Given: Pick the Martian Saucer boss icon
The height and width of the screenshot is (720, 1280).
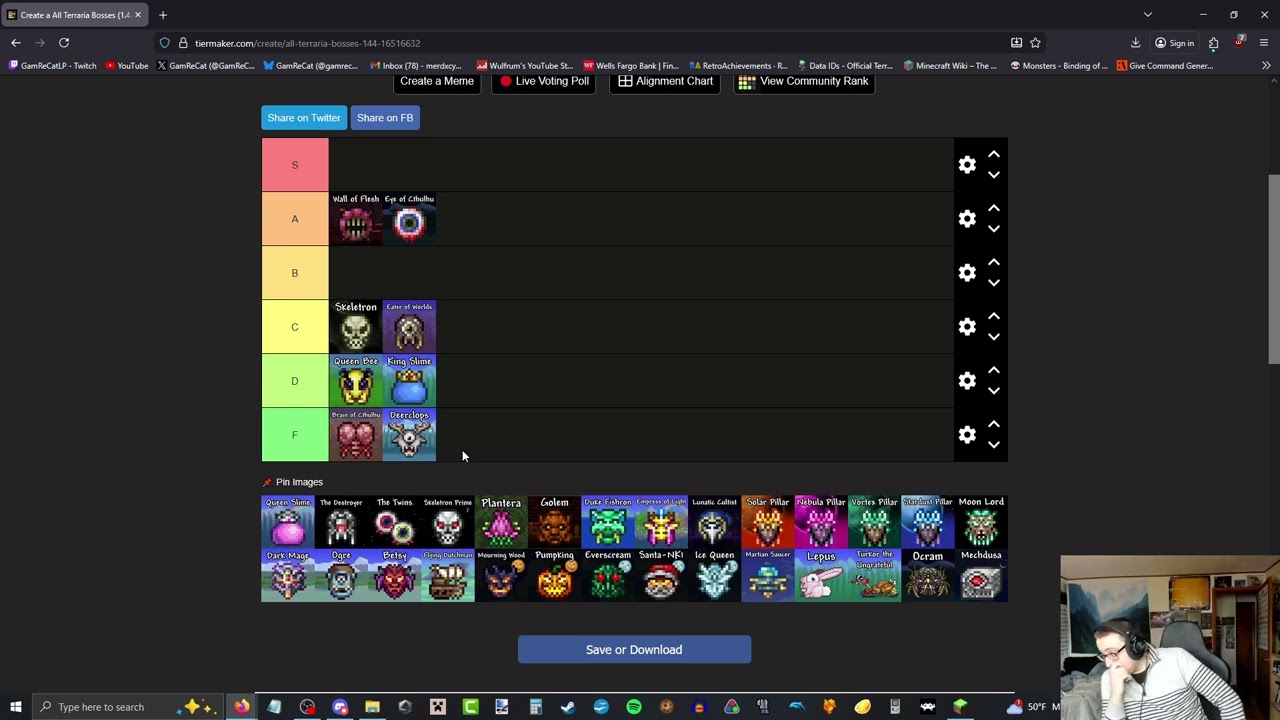Looking at the screenshot, I should [768, 575].
